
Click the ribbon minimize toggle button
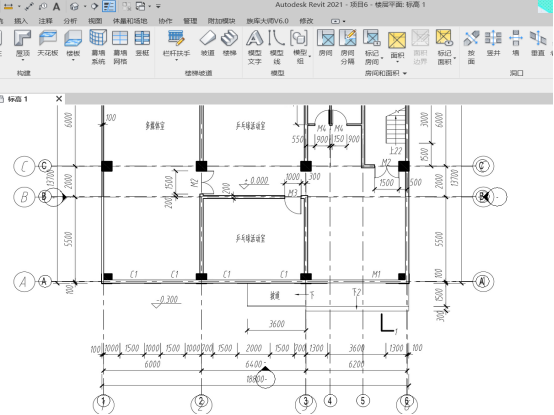pos(335,21)
